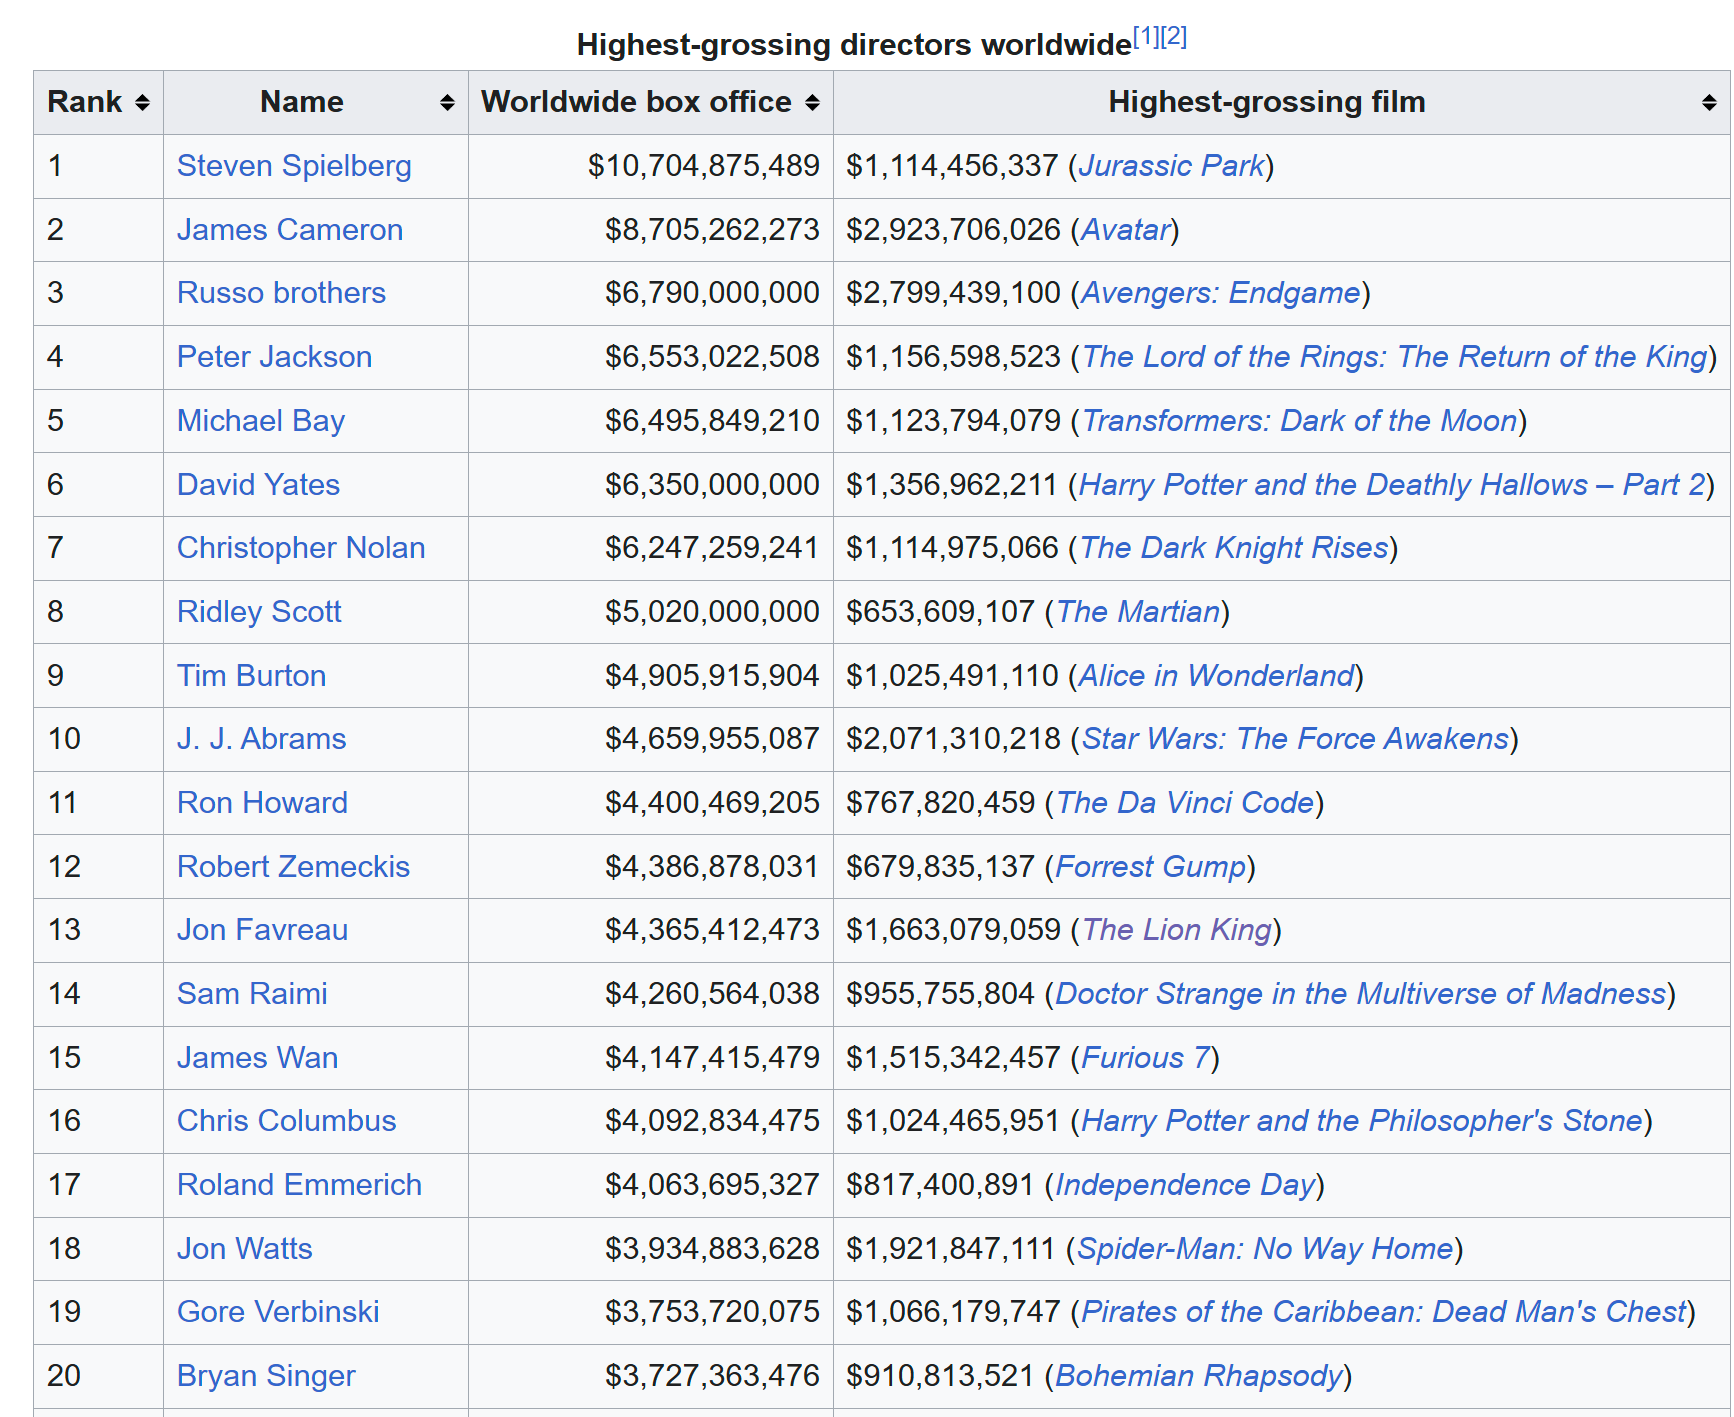Open Deathly Hallows – Part 2 link
The width and height of the screenshot is (1734, 1417).
point(1392,485)
